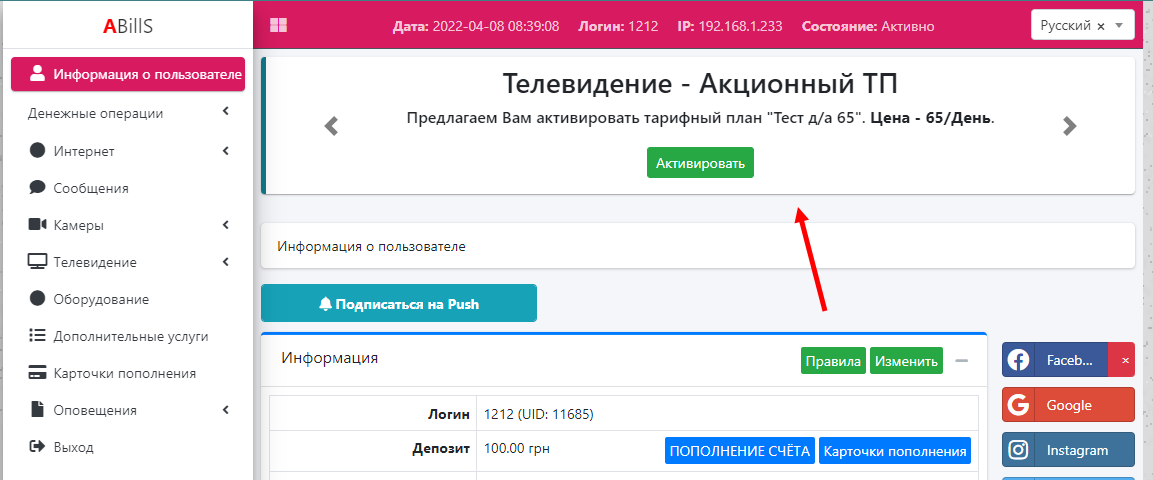Expand the Телевидение sidebar menu
Screen dimensions: 1153x480
click(127, 262)
